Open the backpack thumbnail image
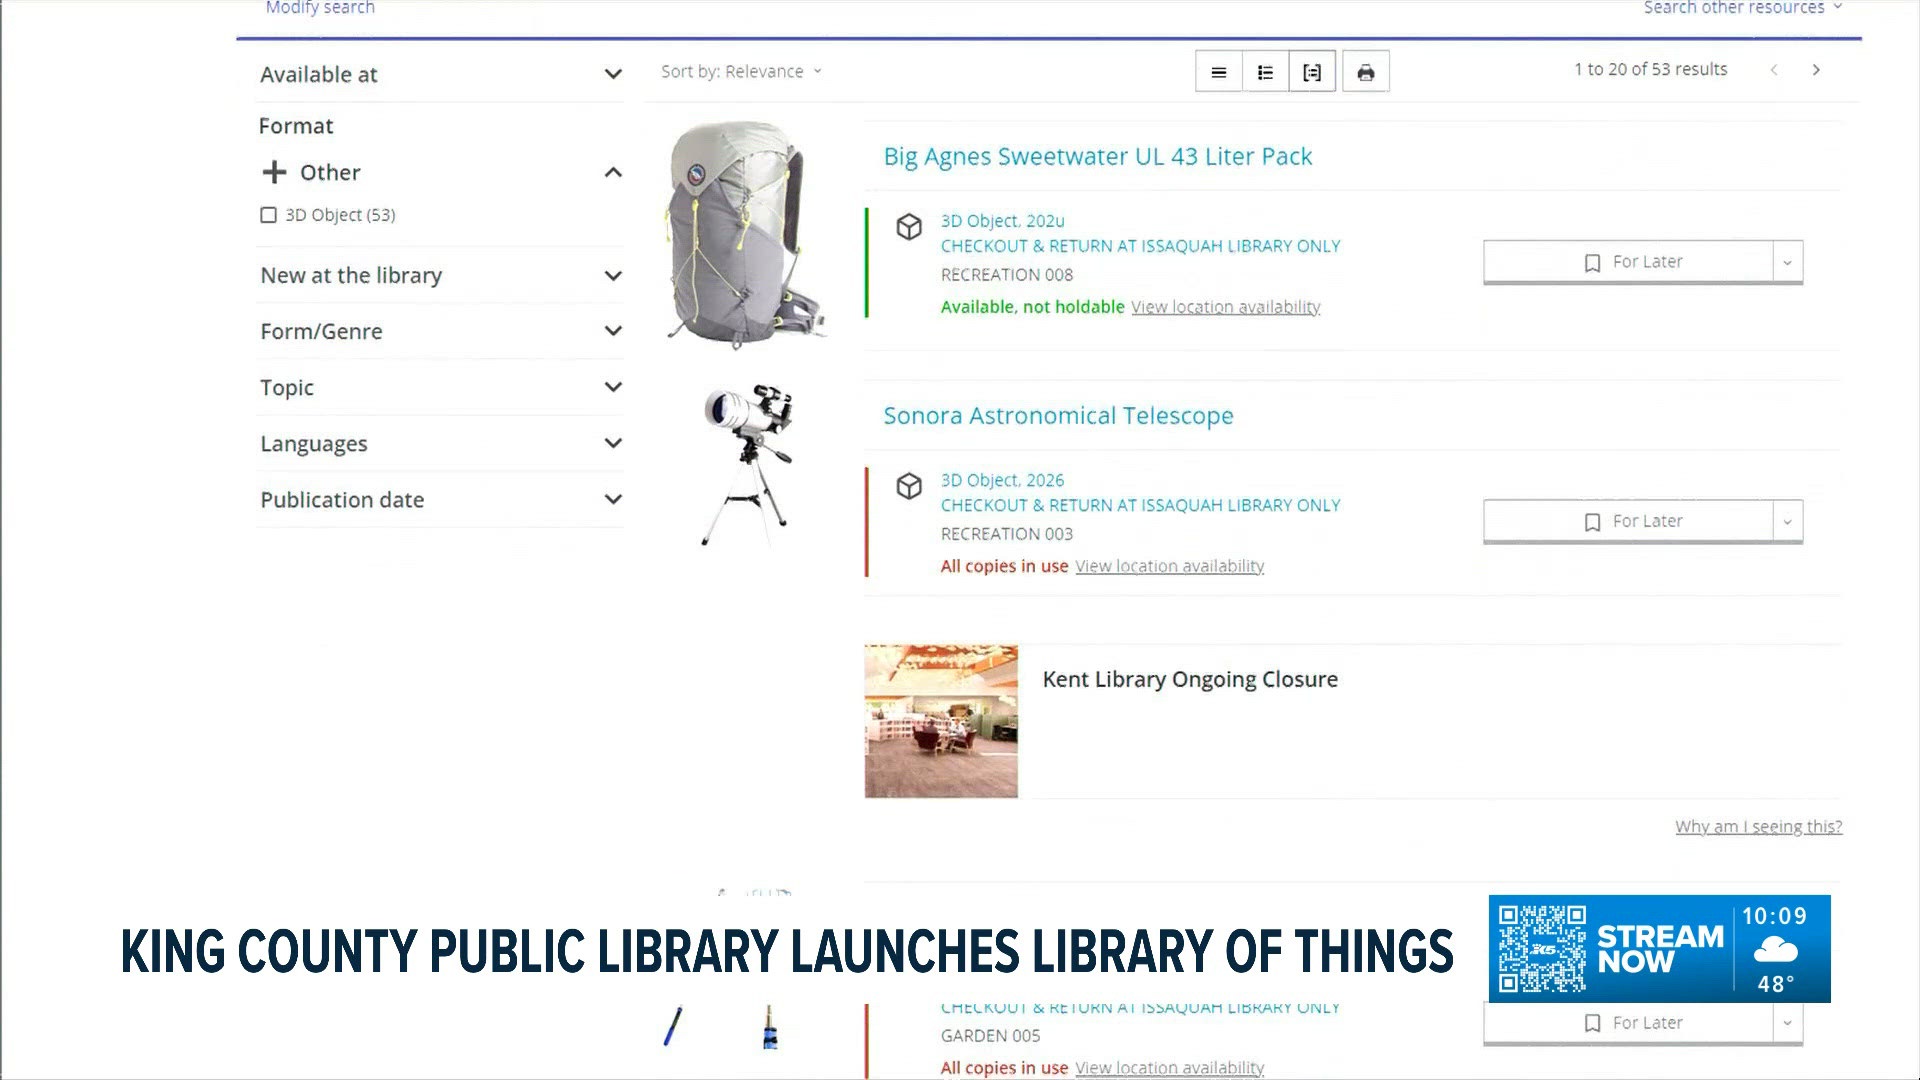This screenshot has height=1080, width=1920. (746, 235)
